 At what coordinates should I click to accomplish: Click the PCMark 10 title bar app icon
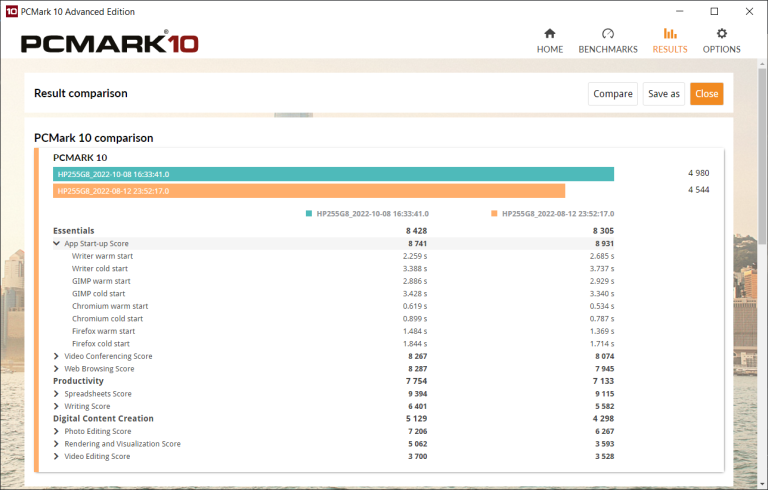click(11, 11)
